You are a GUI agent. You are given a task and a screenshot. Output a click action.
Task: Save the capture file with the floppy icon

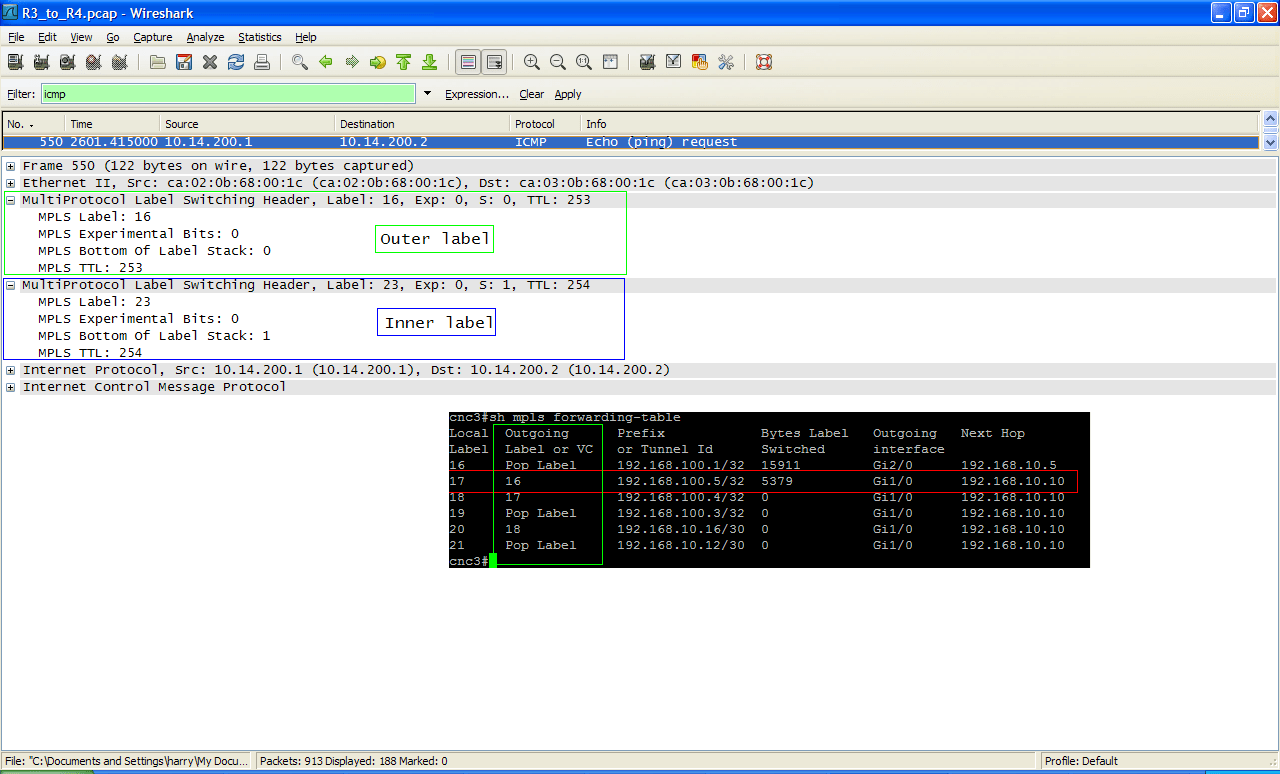coord(184,62)
